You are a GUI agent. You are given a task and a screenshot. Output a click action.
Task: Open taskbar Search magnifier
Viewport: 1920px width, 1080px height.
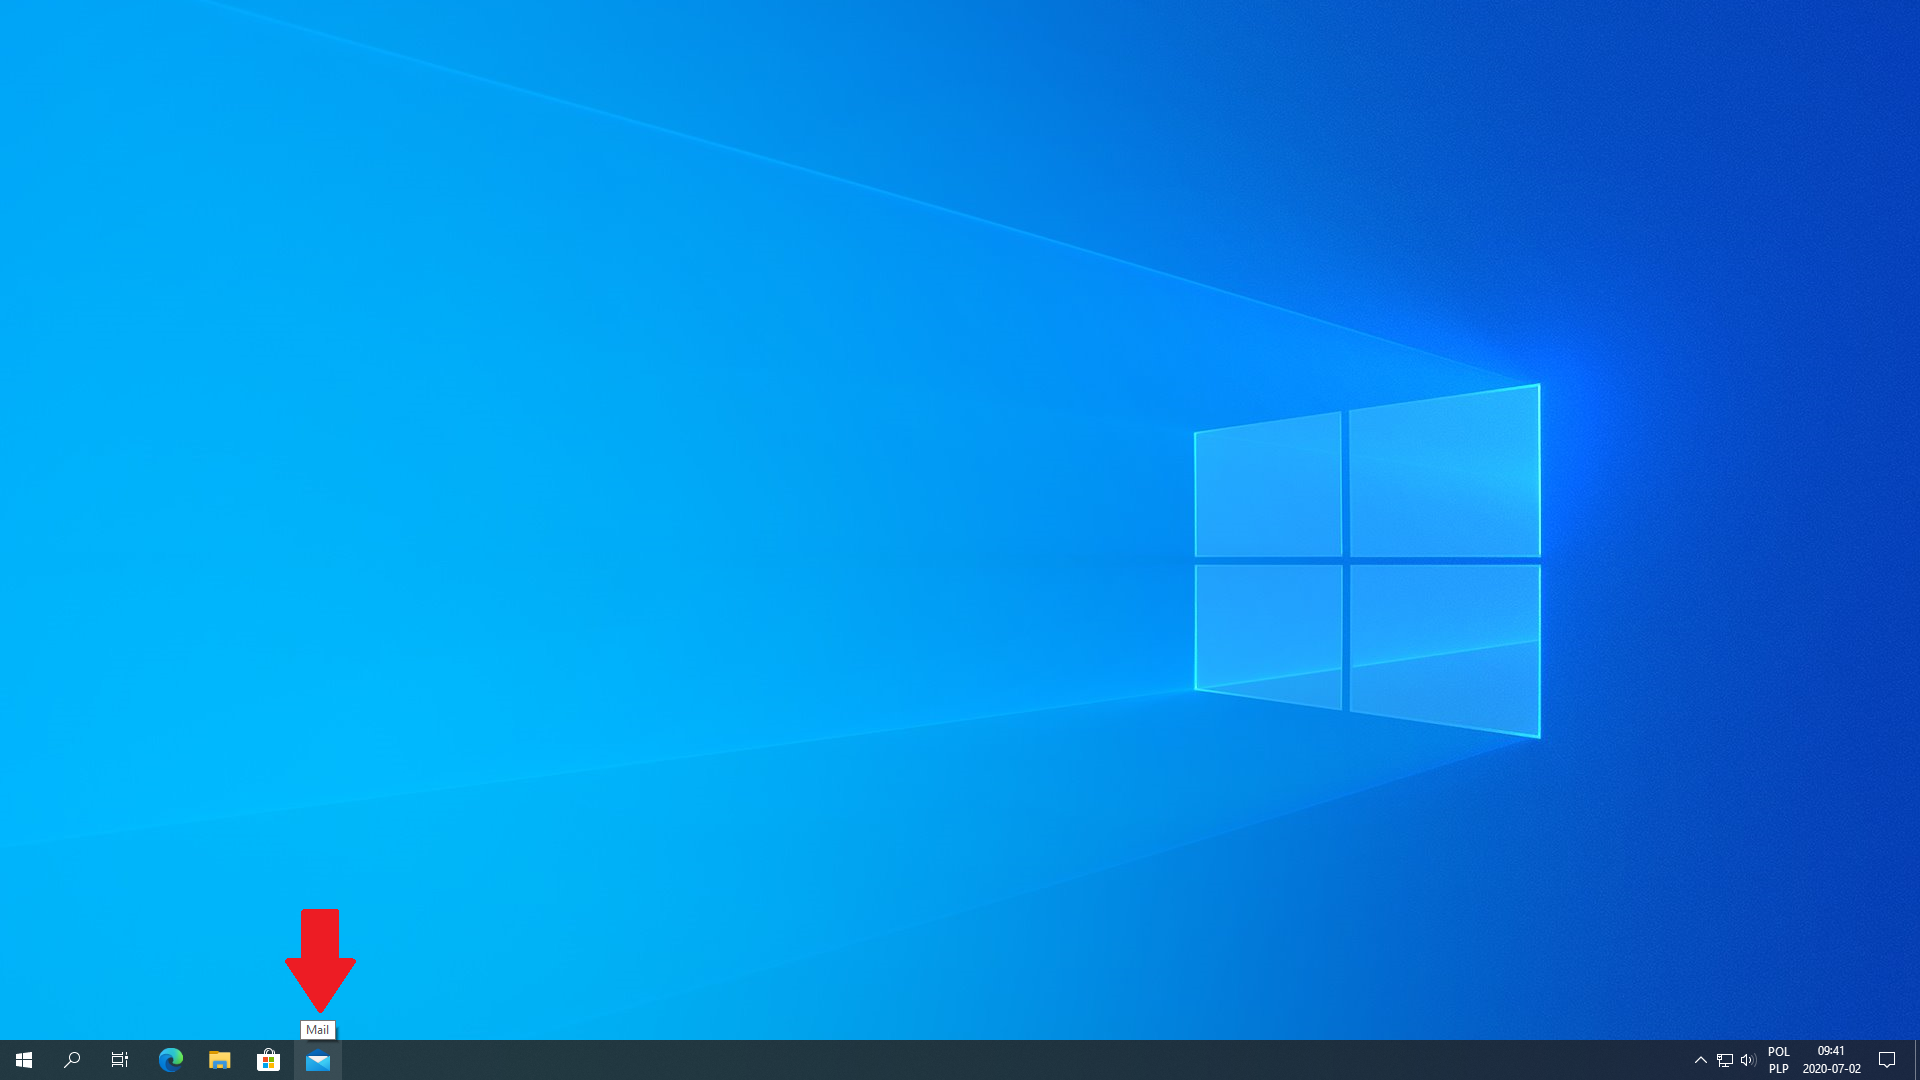point(72,1060)
